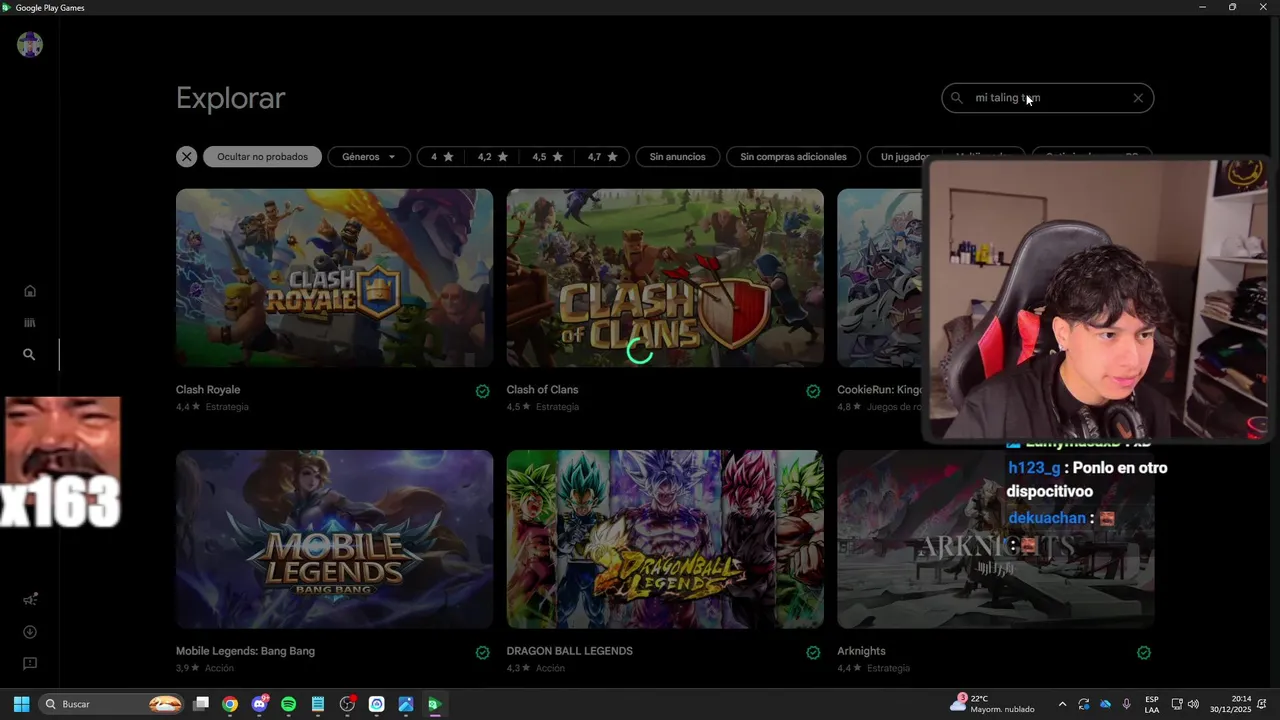Click the microphone icon in the system tray
The height and width of the screenshot is (720, 1280).
pyautogui.click(x=1127, y=704)
